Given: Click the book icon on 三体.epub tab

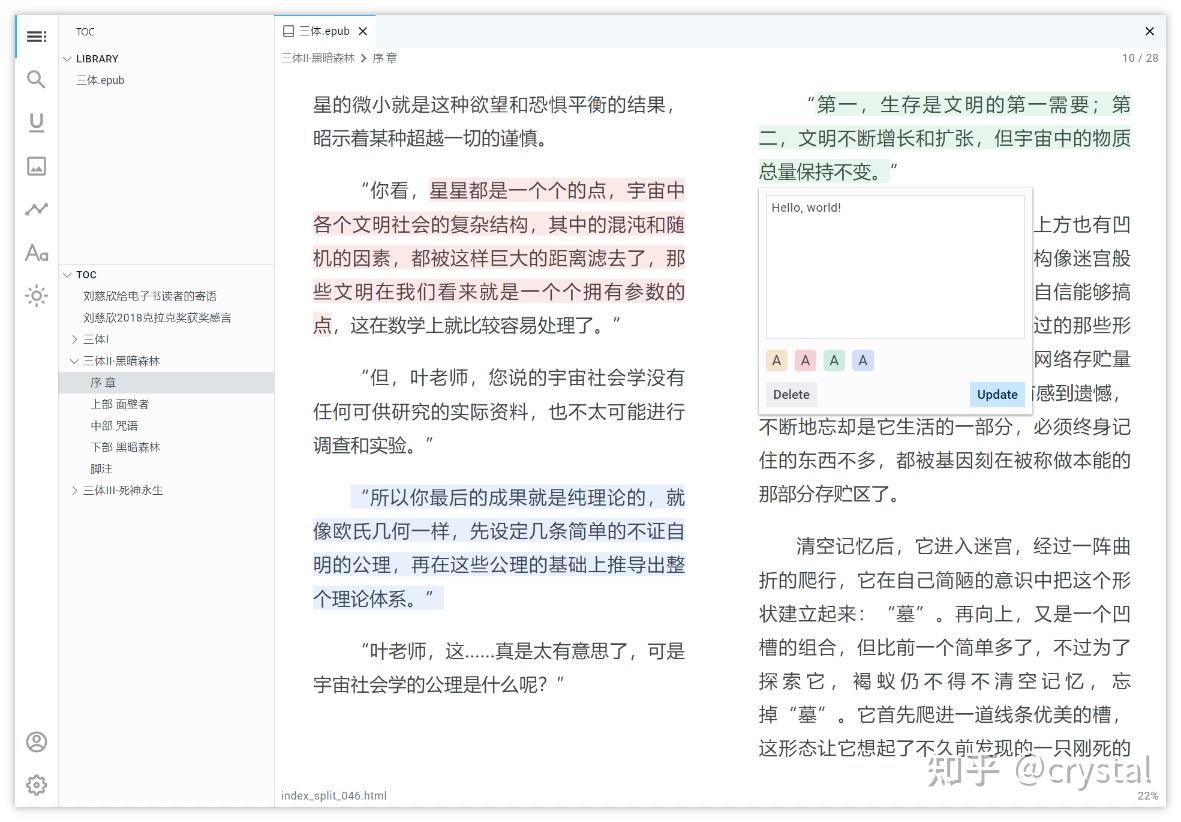Looking at the screenshot, I should click(x=288, y=32).
